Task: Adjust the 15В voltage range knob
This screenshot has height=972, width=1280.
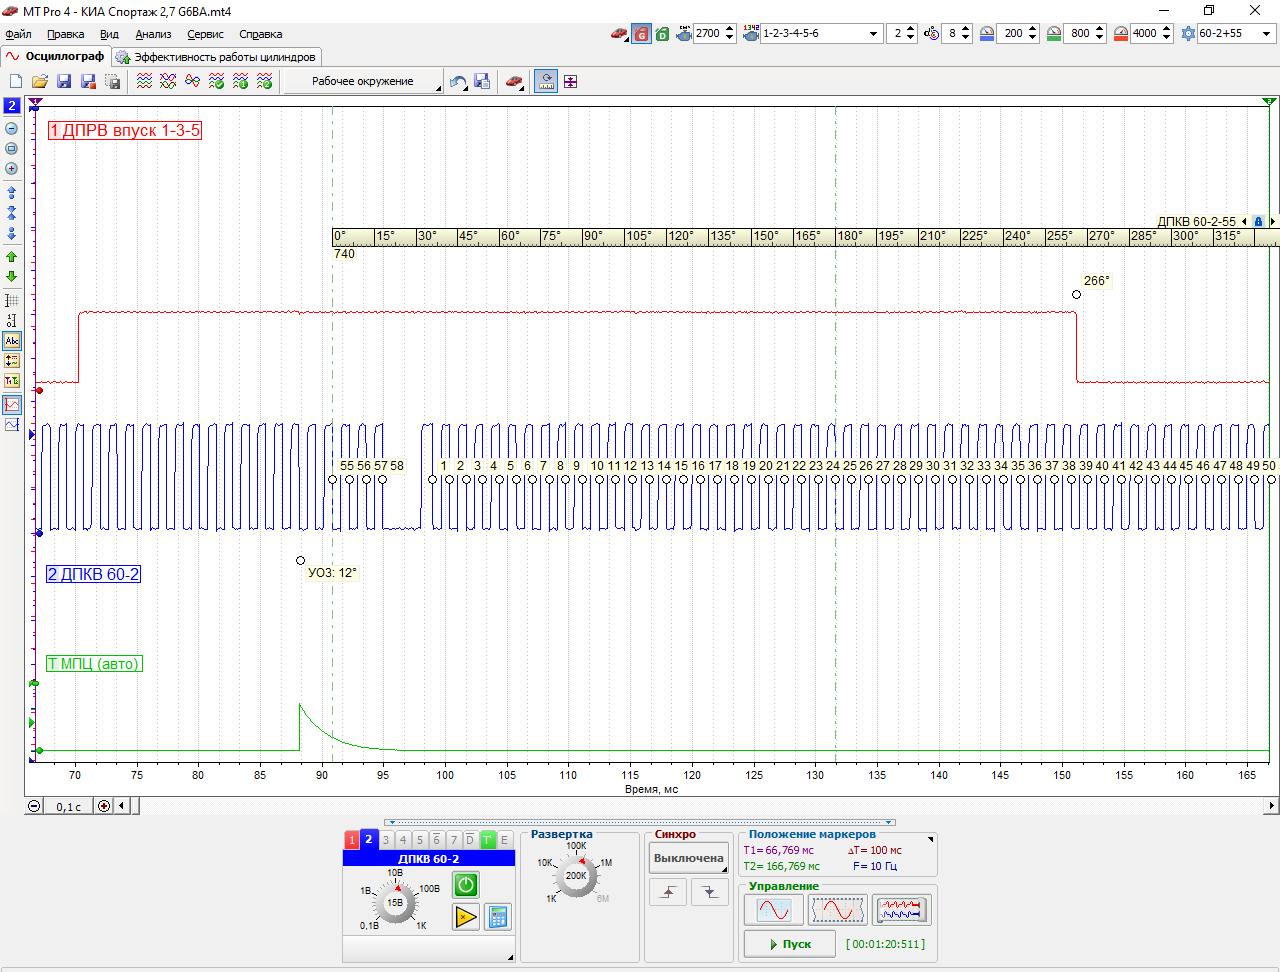Action: tap(395, 902)
